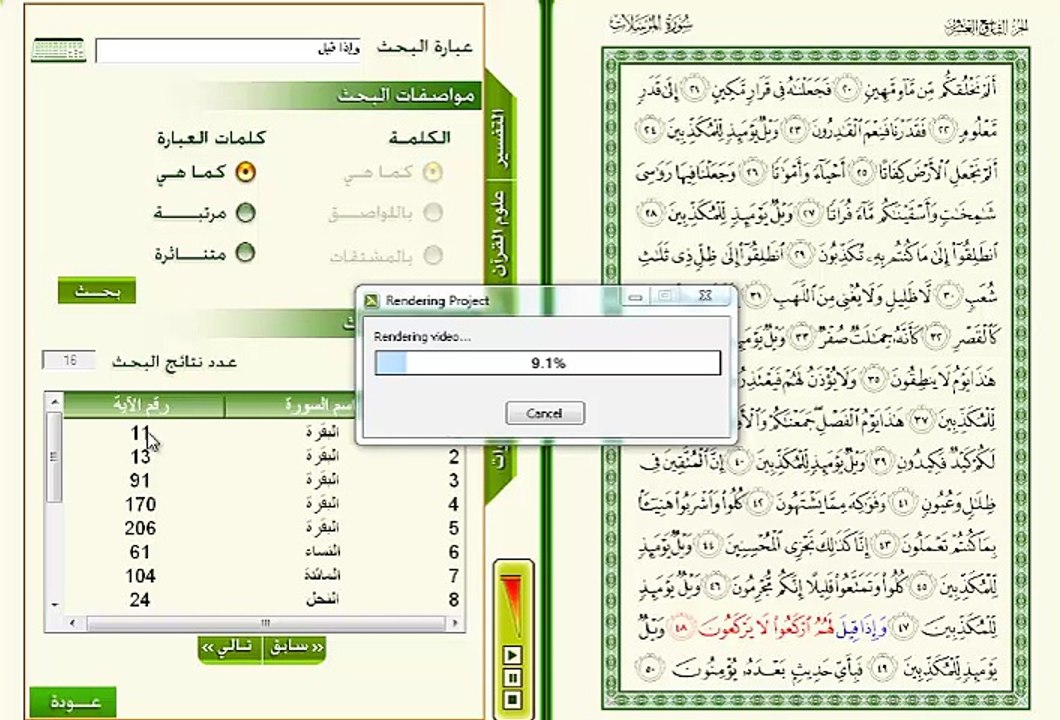
Task: Click the pause button in audio panel
Action: [512, 677]
